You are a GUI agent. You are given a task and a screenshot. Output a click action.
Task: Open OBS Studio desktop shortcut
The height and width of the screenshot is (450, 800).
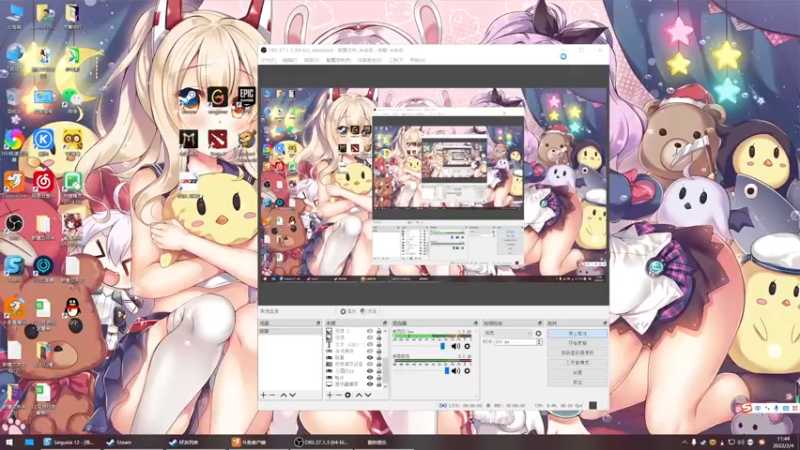point(14,224)
